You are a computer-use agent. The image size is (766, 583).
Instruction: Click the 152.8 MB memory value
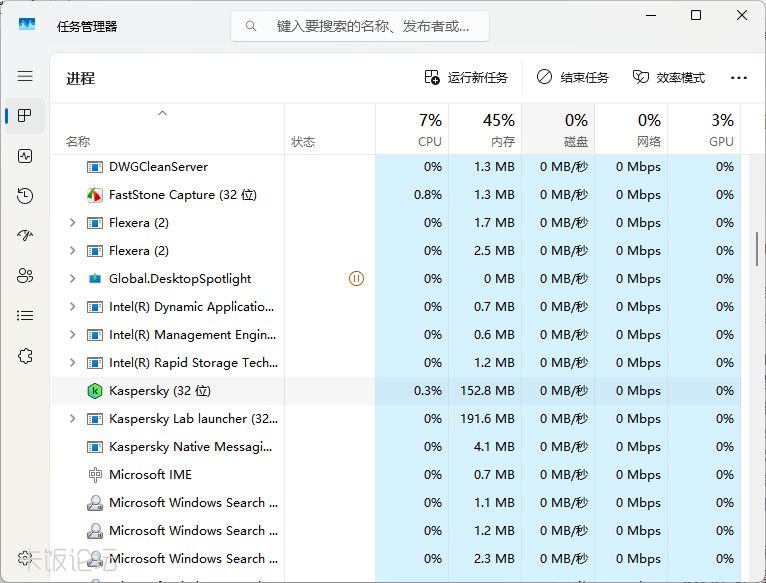point(487,391)
